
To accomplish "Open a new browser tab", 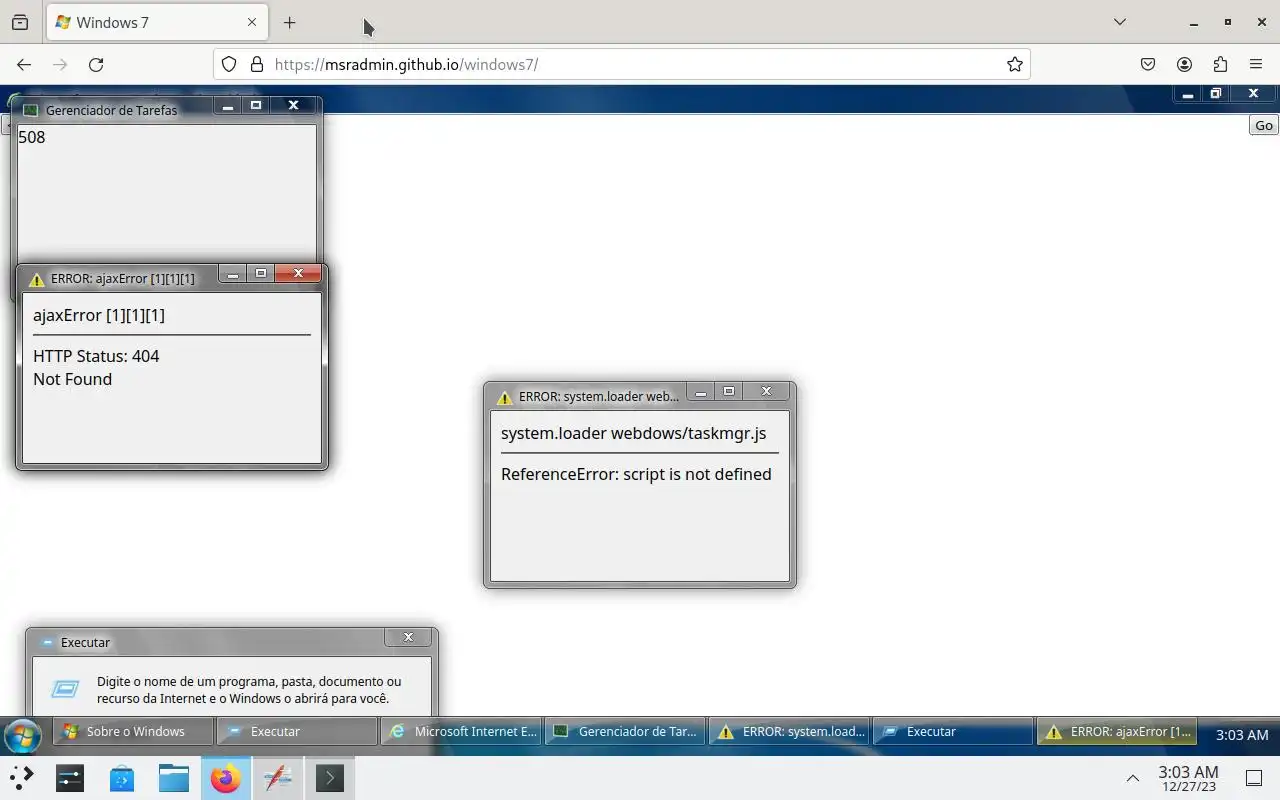I will (x=289, y=22).
